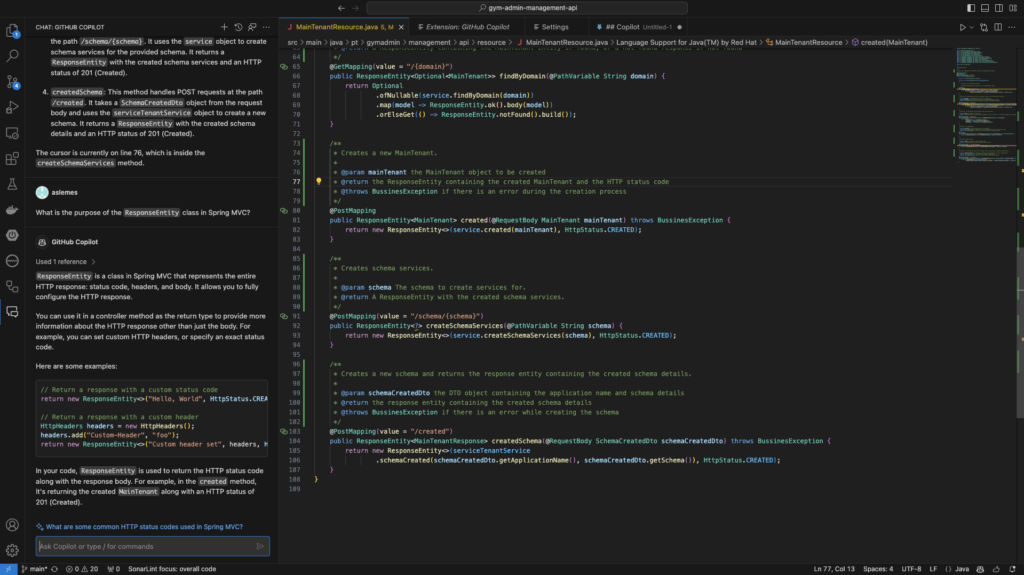Click Ln 77, Col 13 indicator

[x=834, y=569]
